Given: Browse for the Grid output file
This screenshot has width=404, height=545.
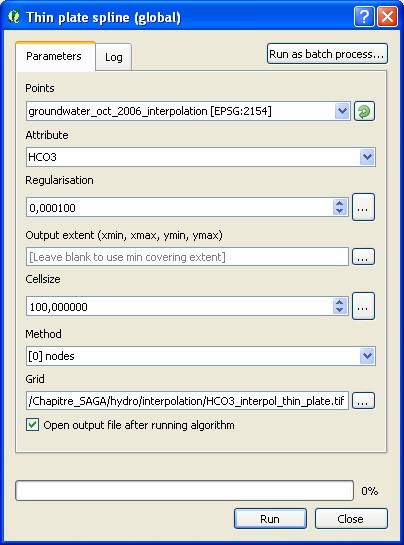Looking at the screenshot, I should pyautogui.click(x=363, y=401).
